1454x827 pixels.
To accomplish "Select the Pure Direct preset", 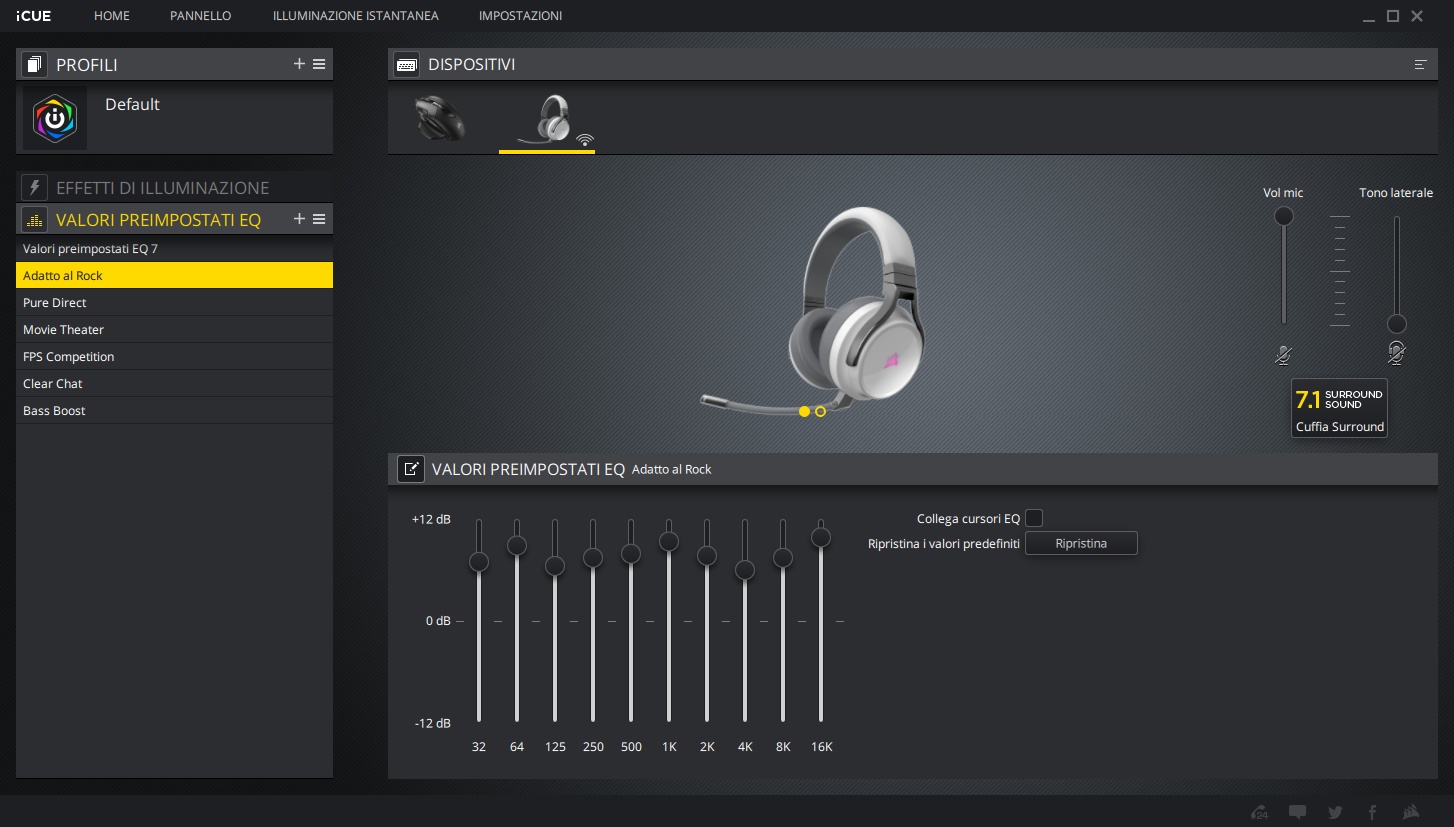I will (174, 303).
